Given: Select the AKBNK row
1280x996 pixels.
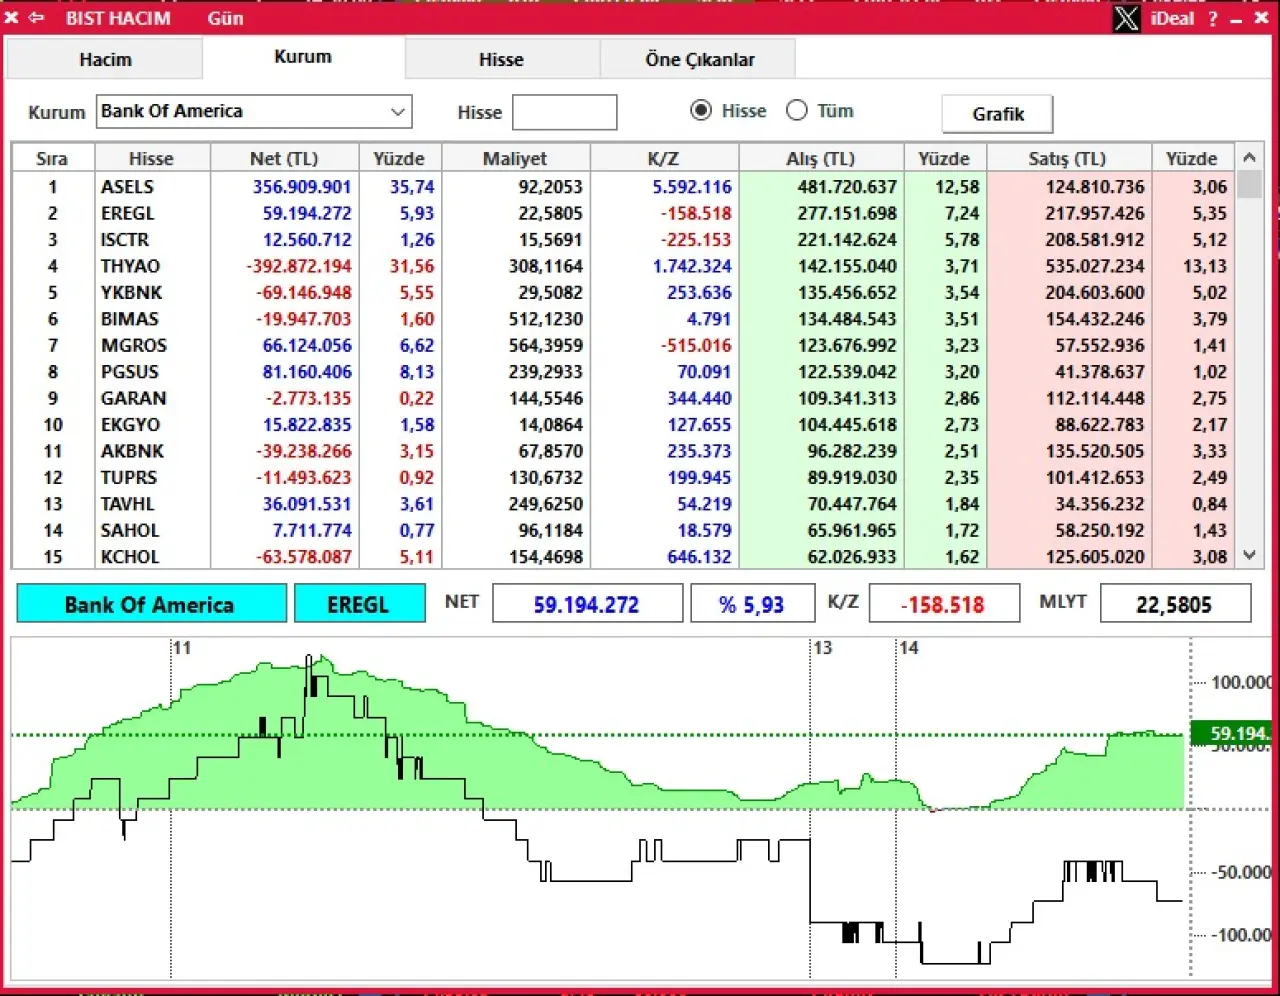Looking at the screenshot, I should coord(624,451).
